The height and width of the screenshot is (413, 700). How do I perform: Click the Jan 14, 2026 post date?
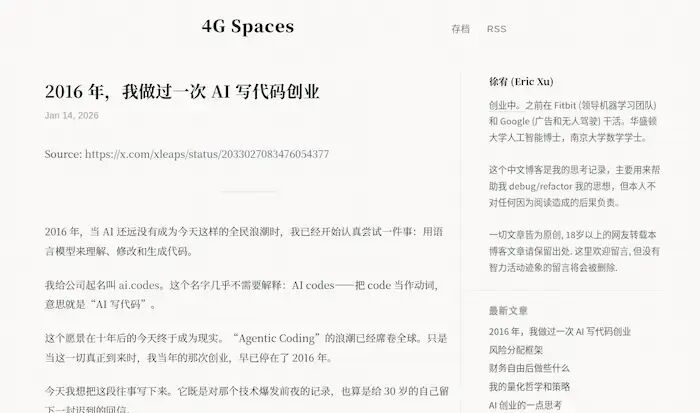pyautogui.click(x=71, y=116)
